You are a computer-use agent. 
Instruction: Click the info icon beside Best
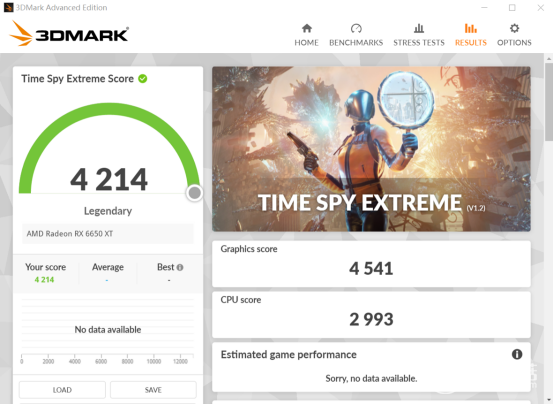point(180,267)
